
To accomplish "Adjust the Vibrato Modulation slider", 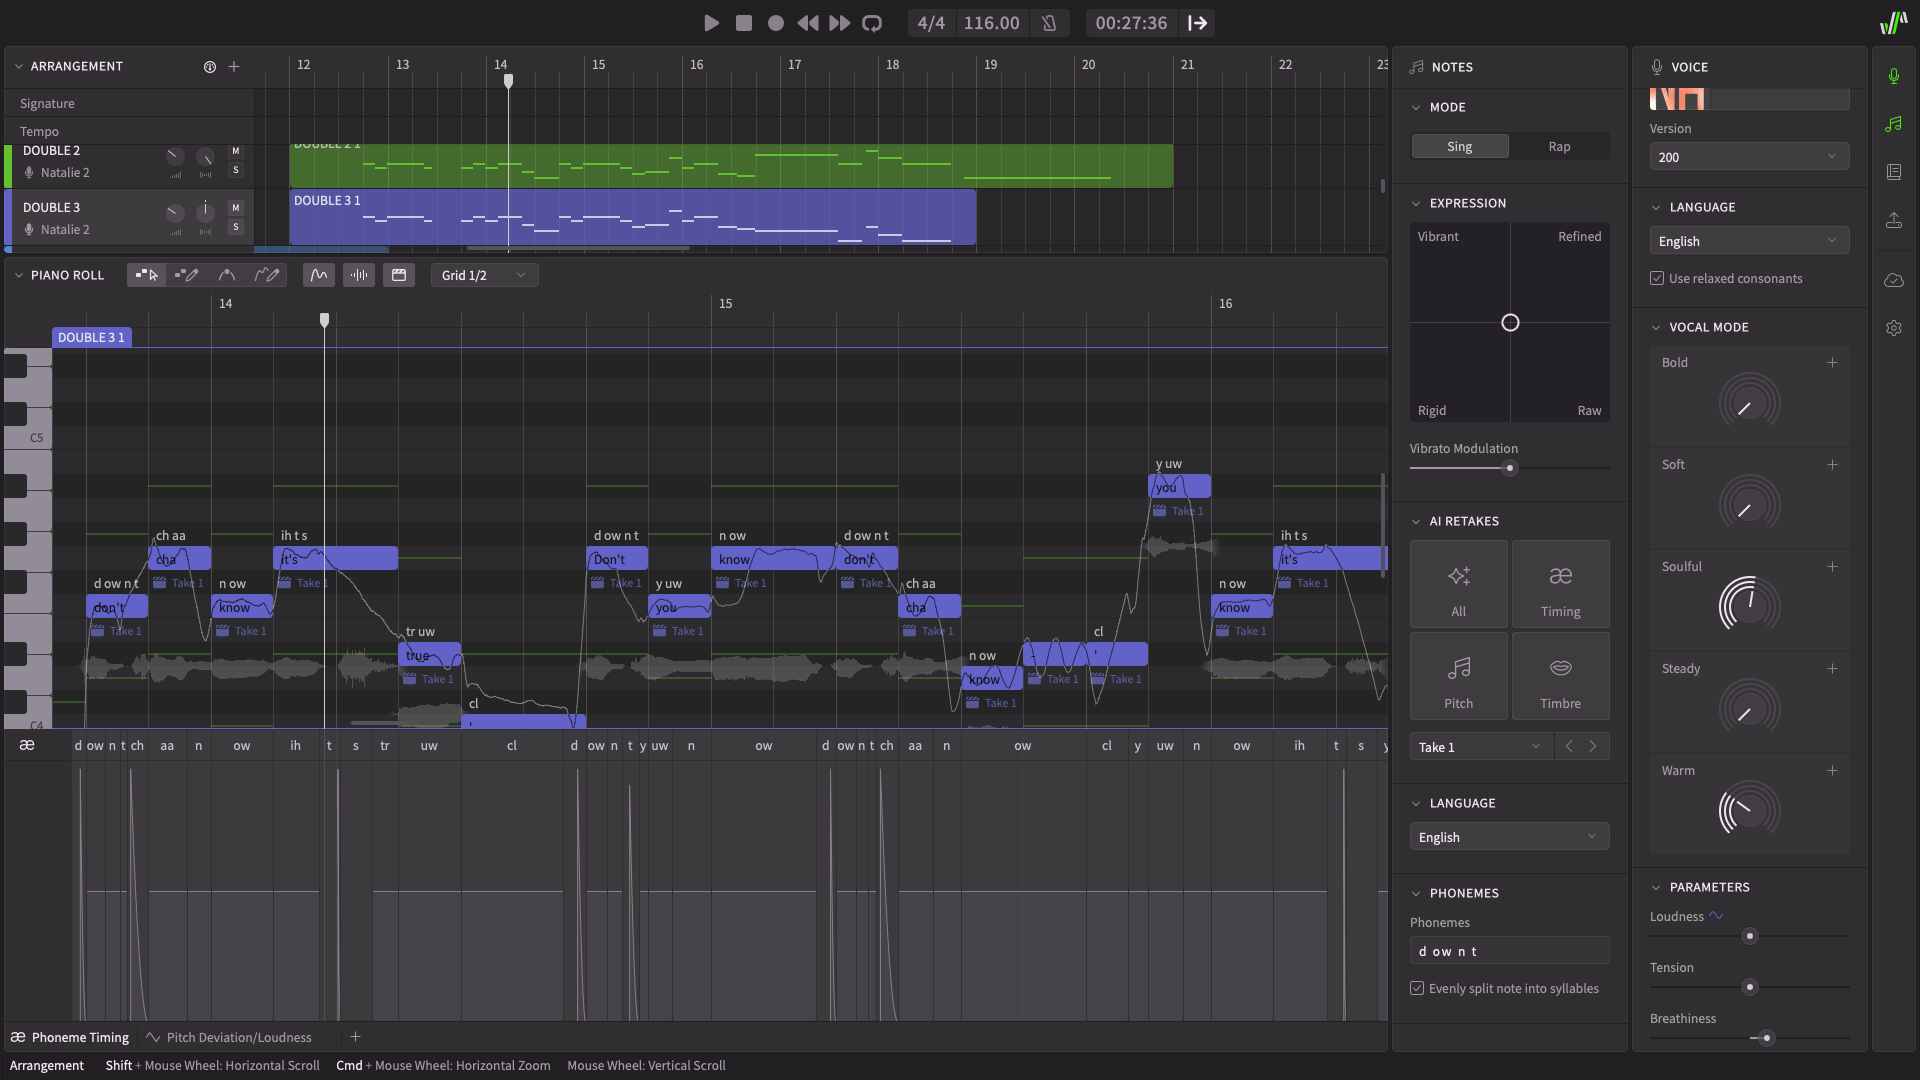I will 1510,468.
